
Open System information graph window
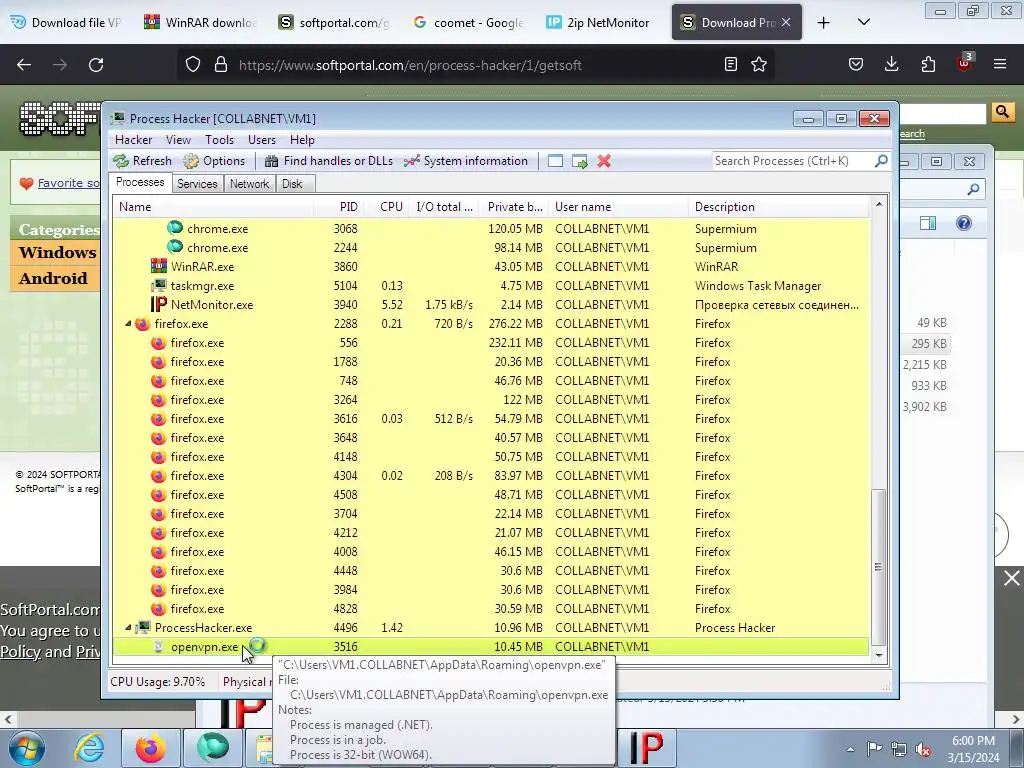(466, 161)
